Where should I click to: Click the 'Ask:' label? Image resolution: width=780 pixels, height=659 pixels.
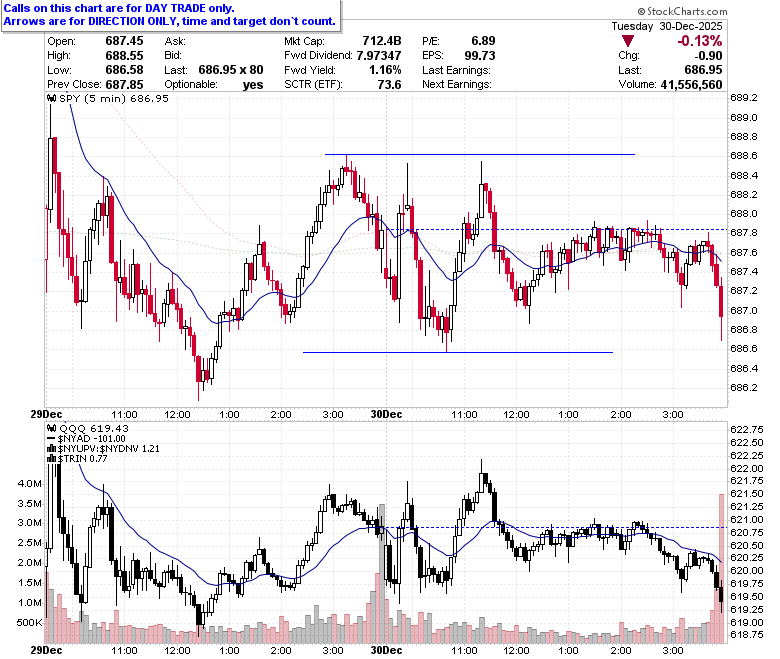pos(175,41)
